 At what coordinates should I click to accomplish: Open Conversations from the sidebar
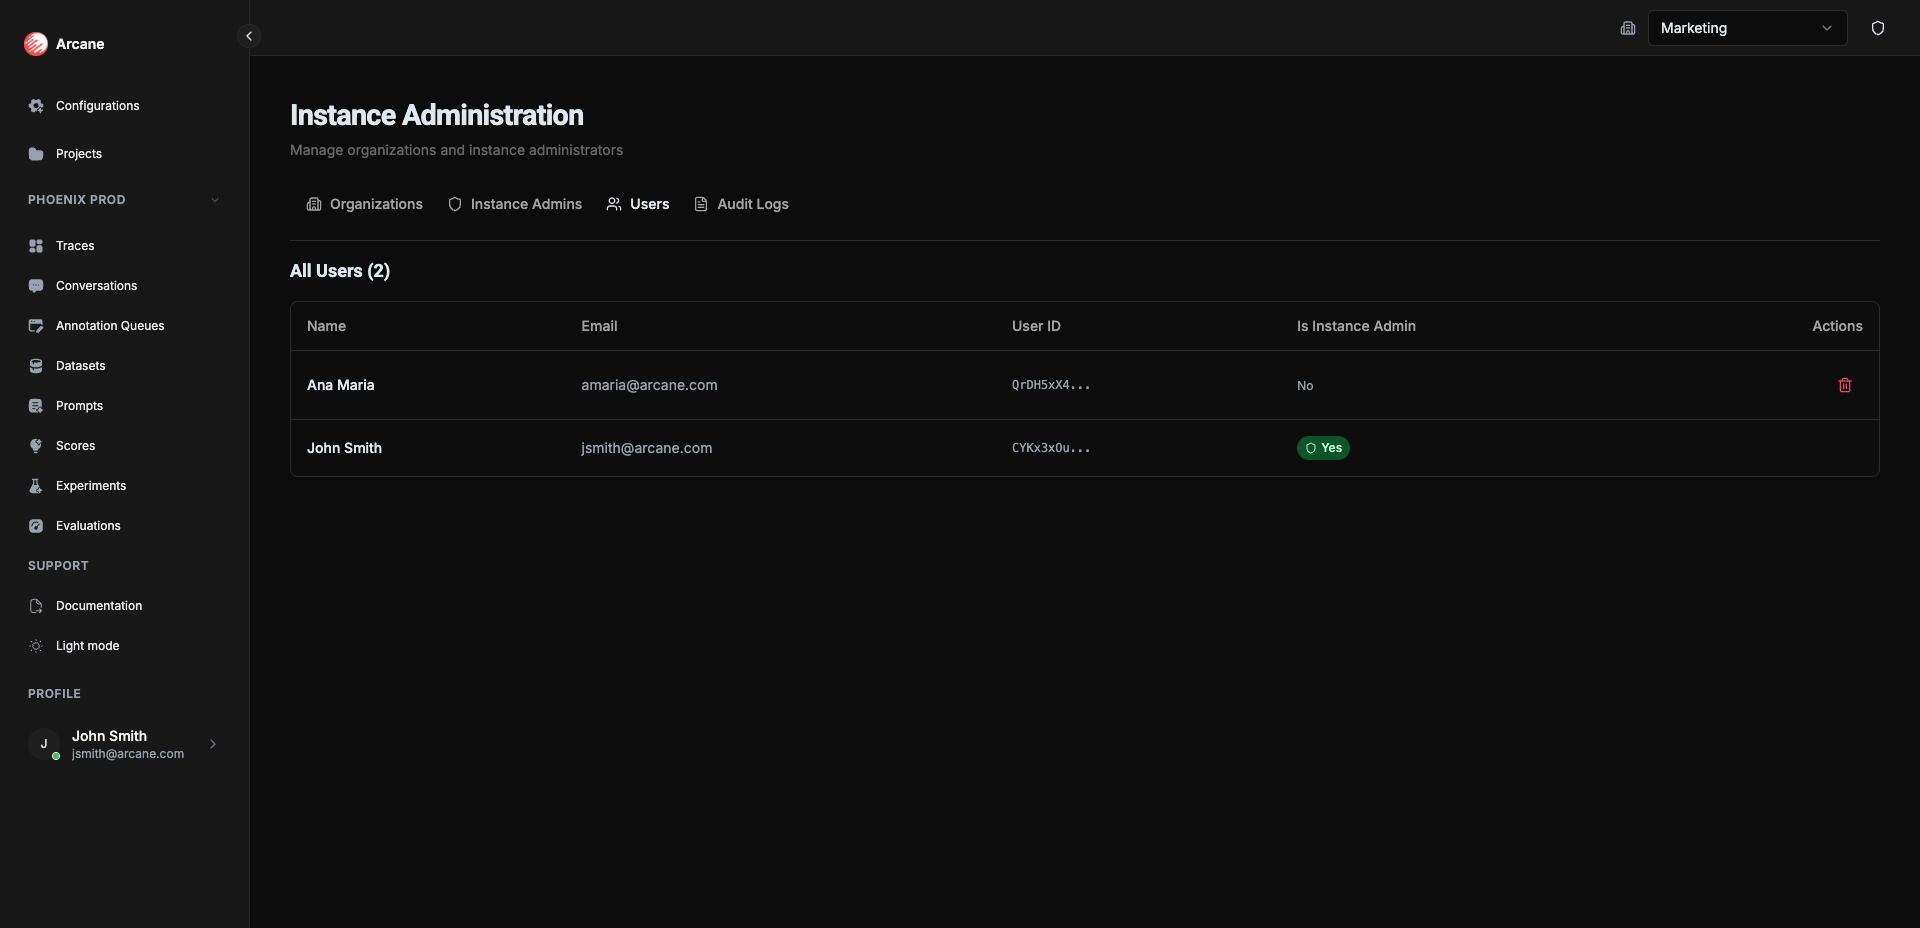tap(96, 285)
